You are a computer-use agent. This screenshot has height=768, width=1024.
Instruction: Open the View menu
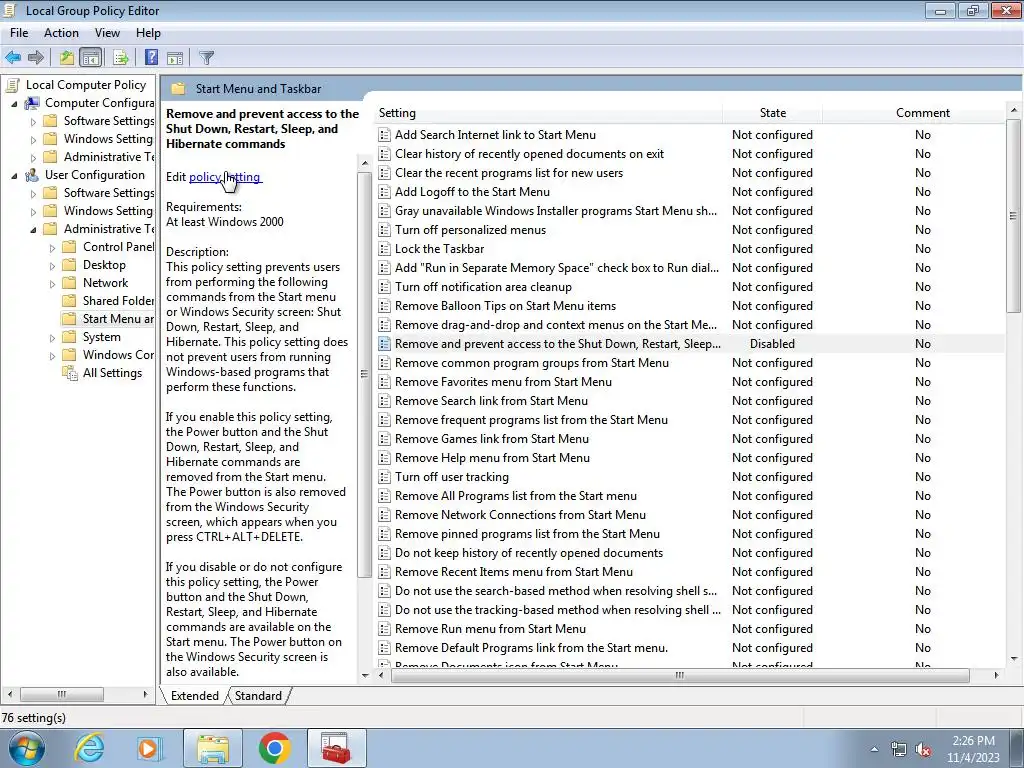pos(107,33)
